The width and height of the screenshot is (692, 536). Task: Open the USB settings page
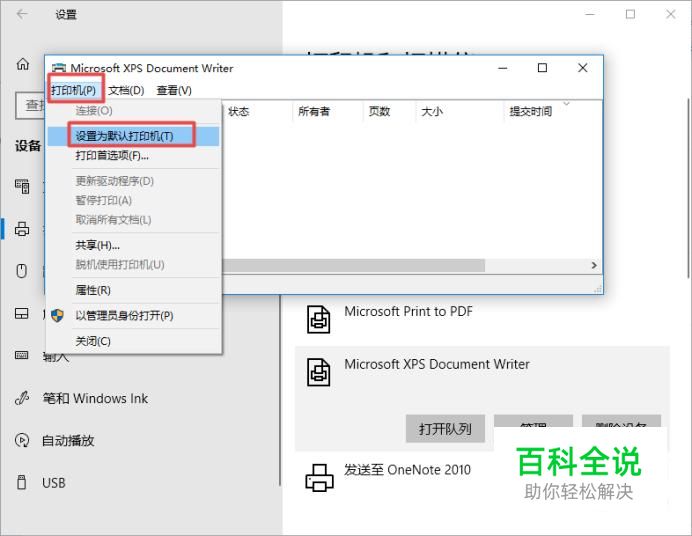[54, 483]
